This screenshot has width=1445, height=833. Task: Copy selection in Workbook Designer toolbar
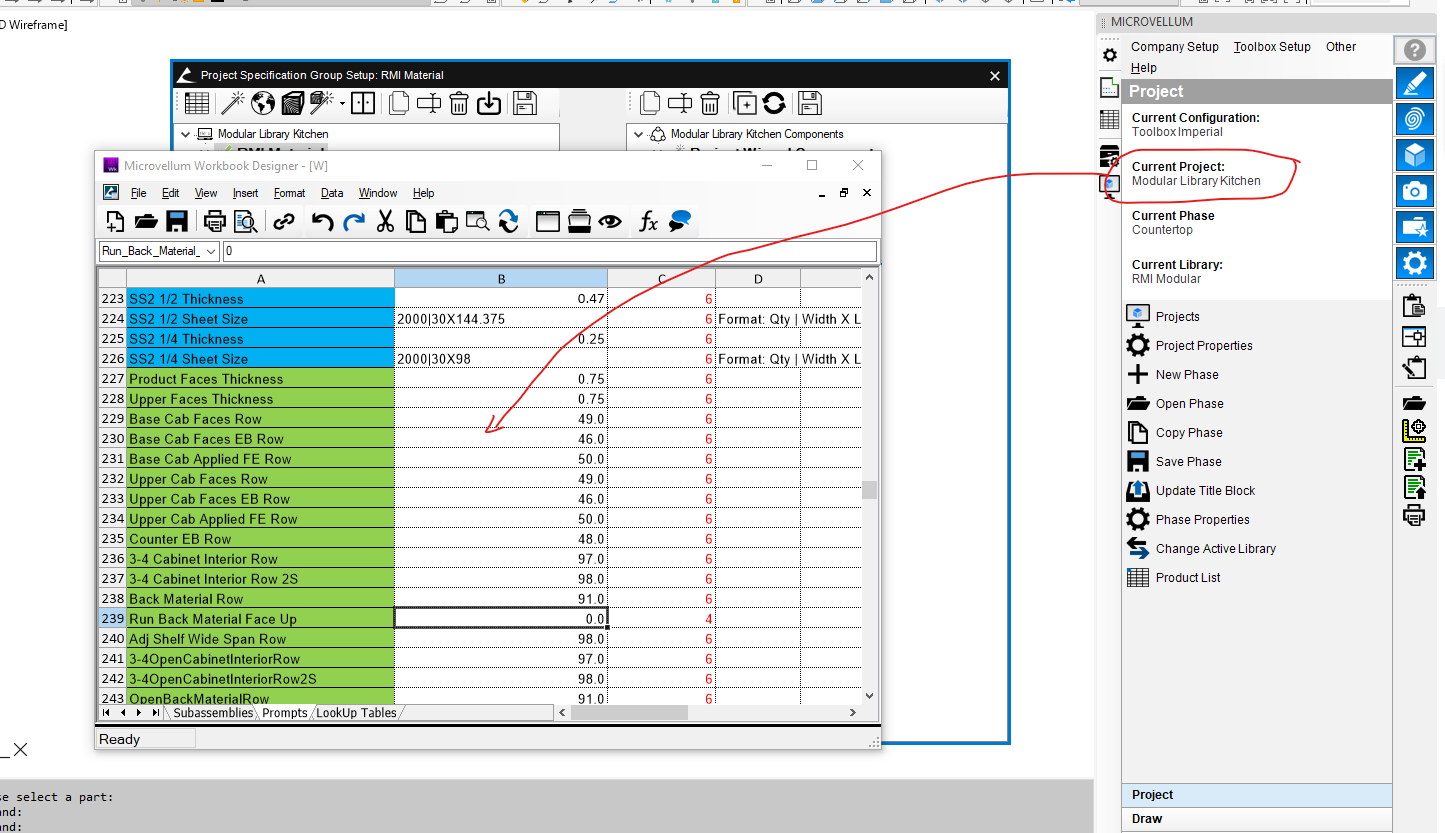click(416, 222)
